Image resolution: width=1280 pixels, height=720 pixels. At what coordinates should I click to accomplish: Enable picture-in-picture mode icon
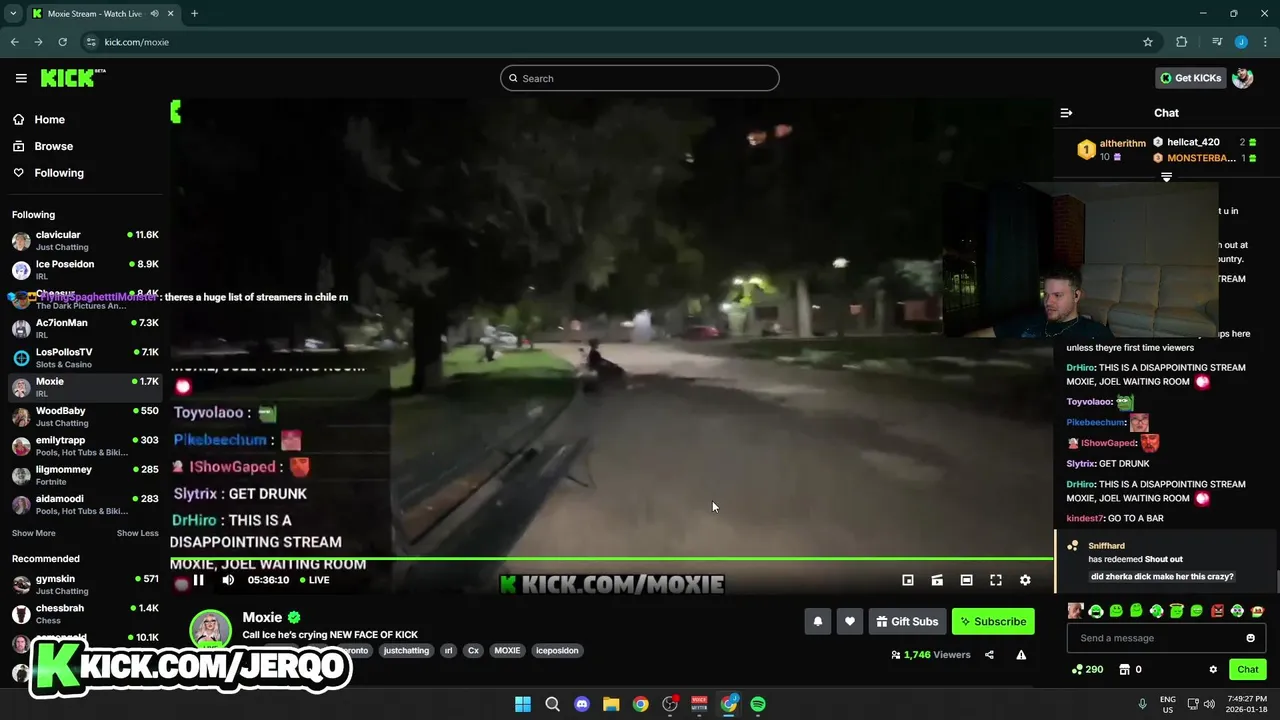point(908,580)
